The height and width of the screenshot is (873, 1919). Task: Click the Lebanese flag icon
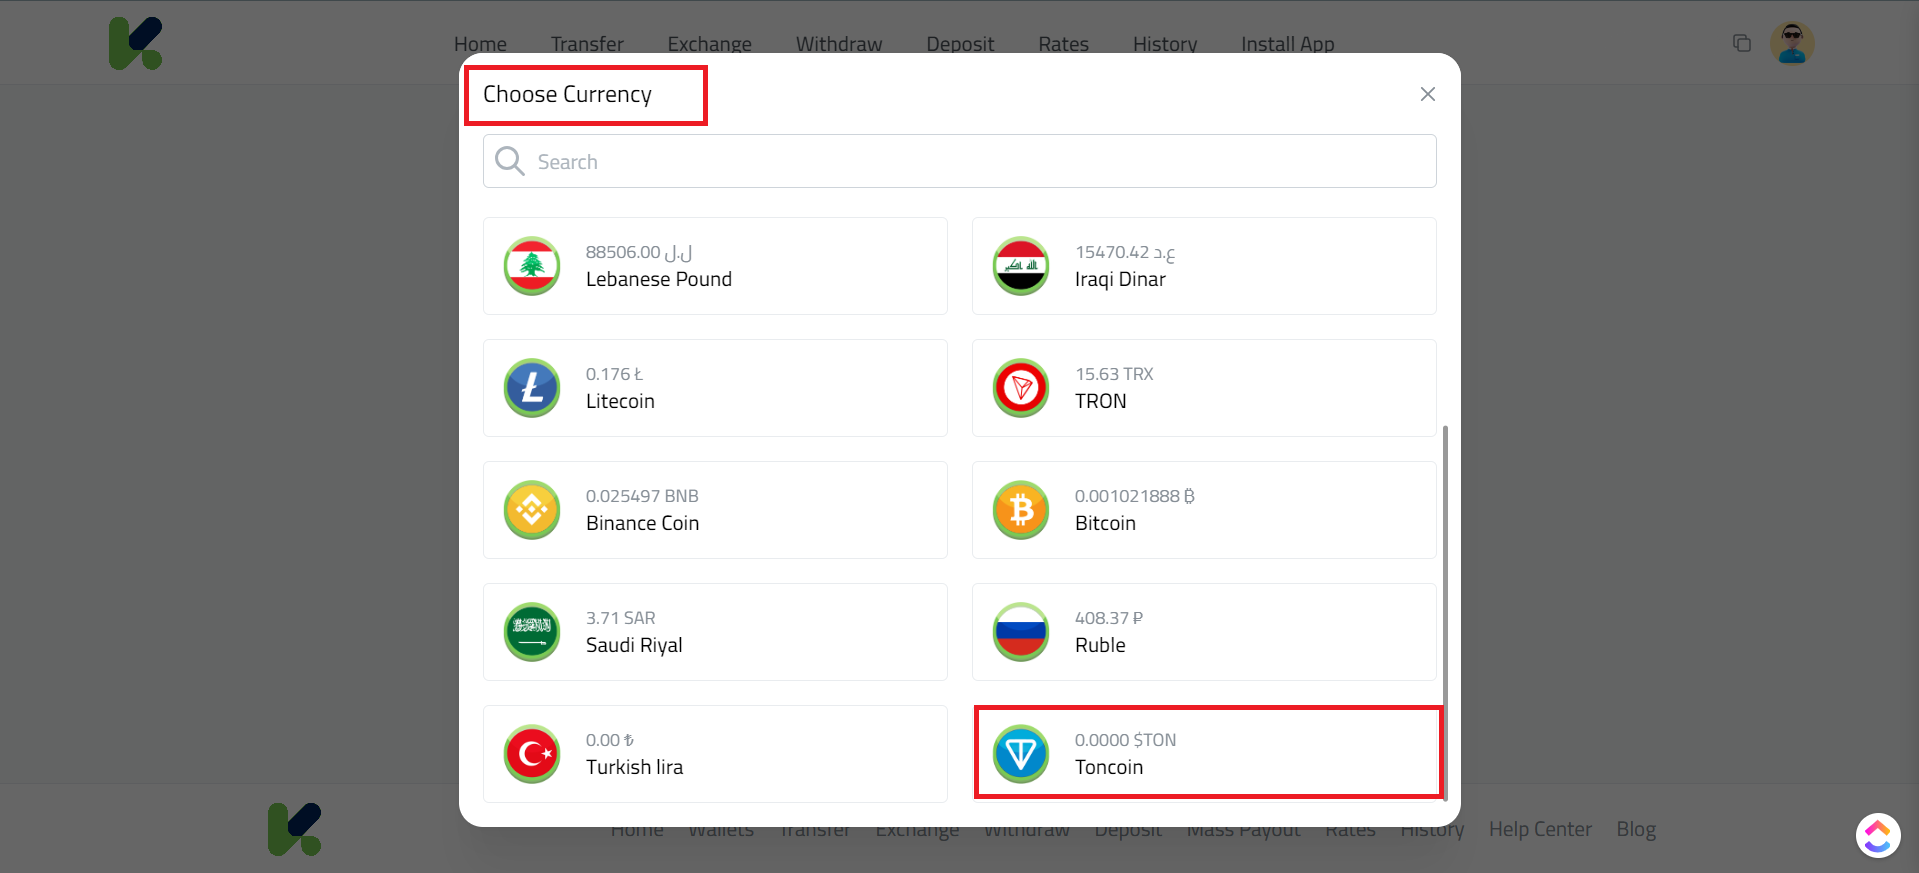point(532,266)
